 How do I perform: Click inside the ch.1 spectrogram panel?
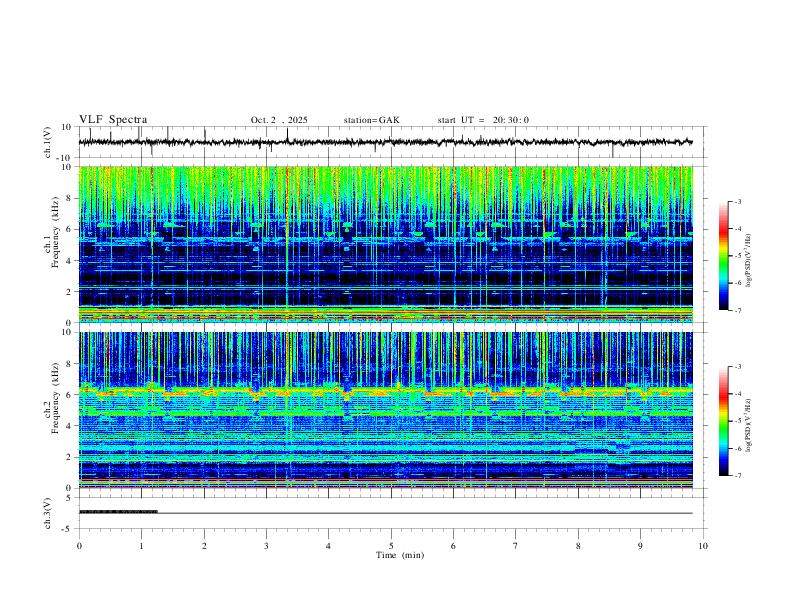click(386, 244)
